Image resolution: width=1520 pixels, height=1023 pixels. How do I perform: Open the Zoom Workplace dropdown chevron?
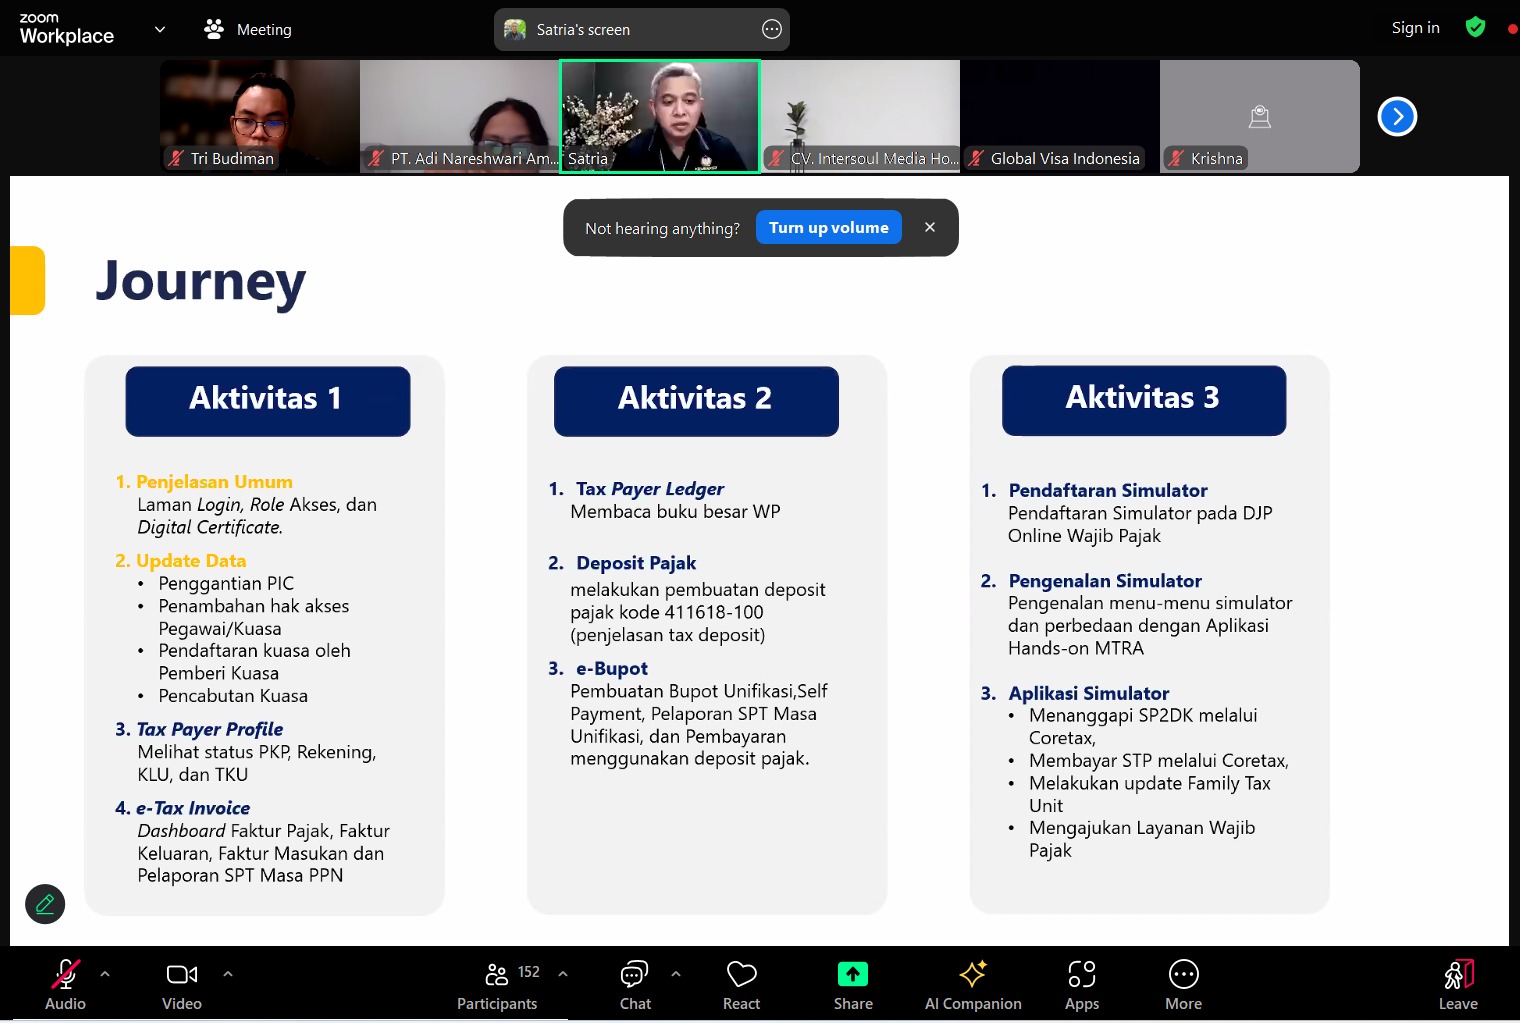pos(160,29)
